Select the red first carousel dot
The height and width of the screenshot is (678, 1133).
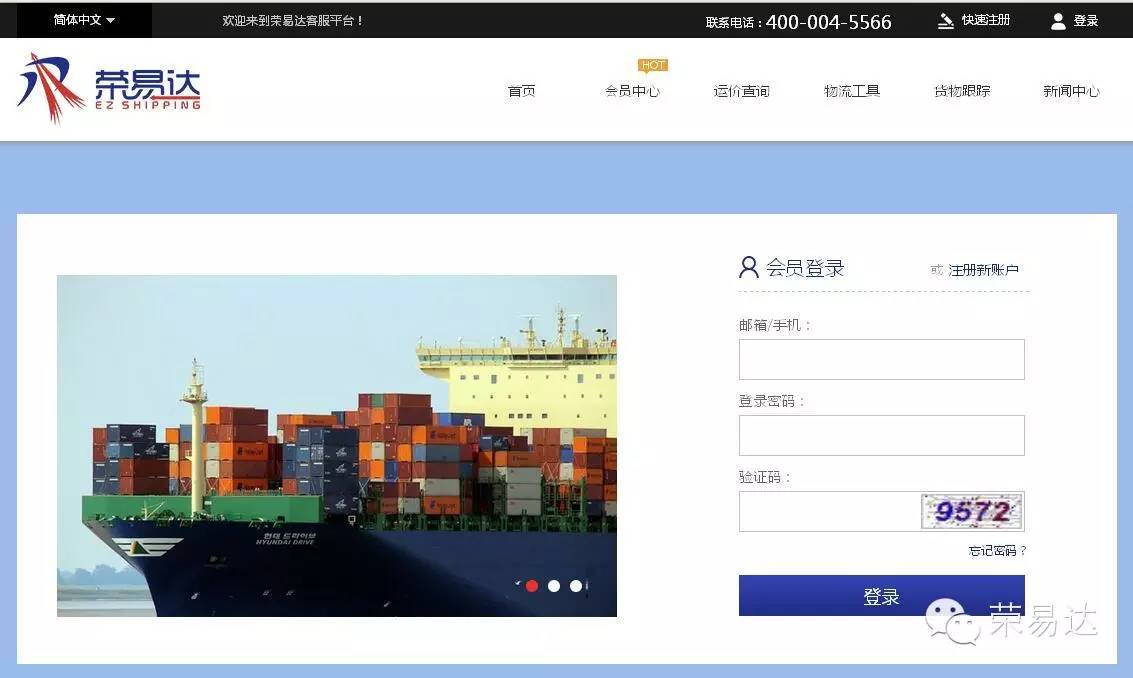[x=532, y=586]
